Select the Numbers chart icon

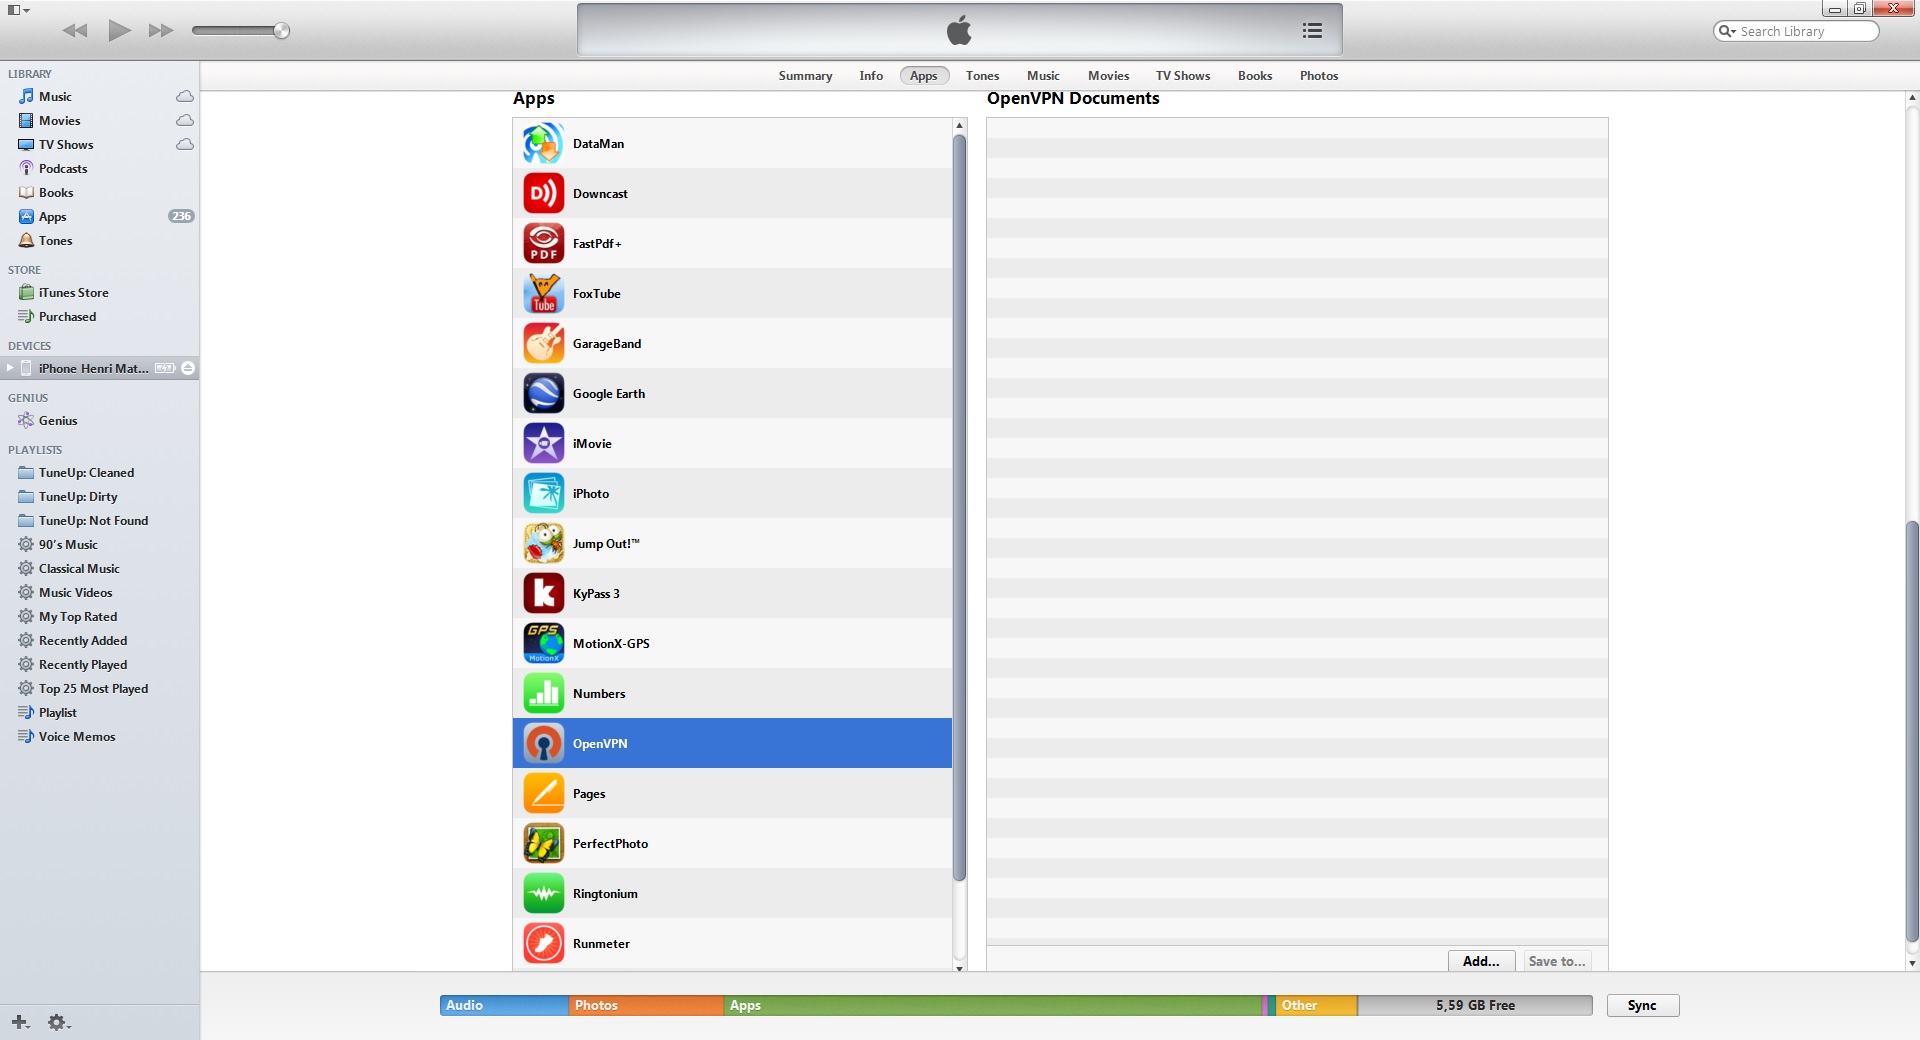543,694
